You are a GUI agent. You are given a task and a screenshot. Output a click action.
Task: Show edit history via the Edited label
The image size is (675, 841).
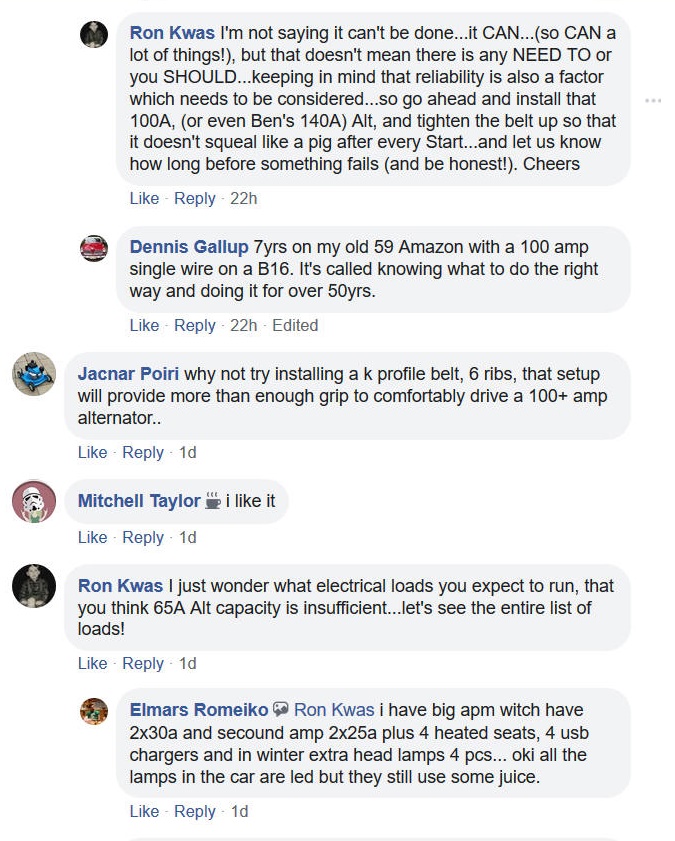(295, 325)
